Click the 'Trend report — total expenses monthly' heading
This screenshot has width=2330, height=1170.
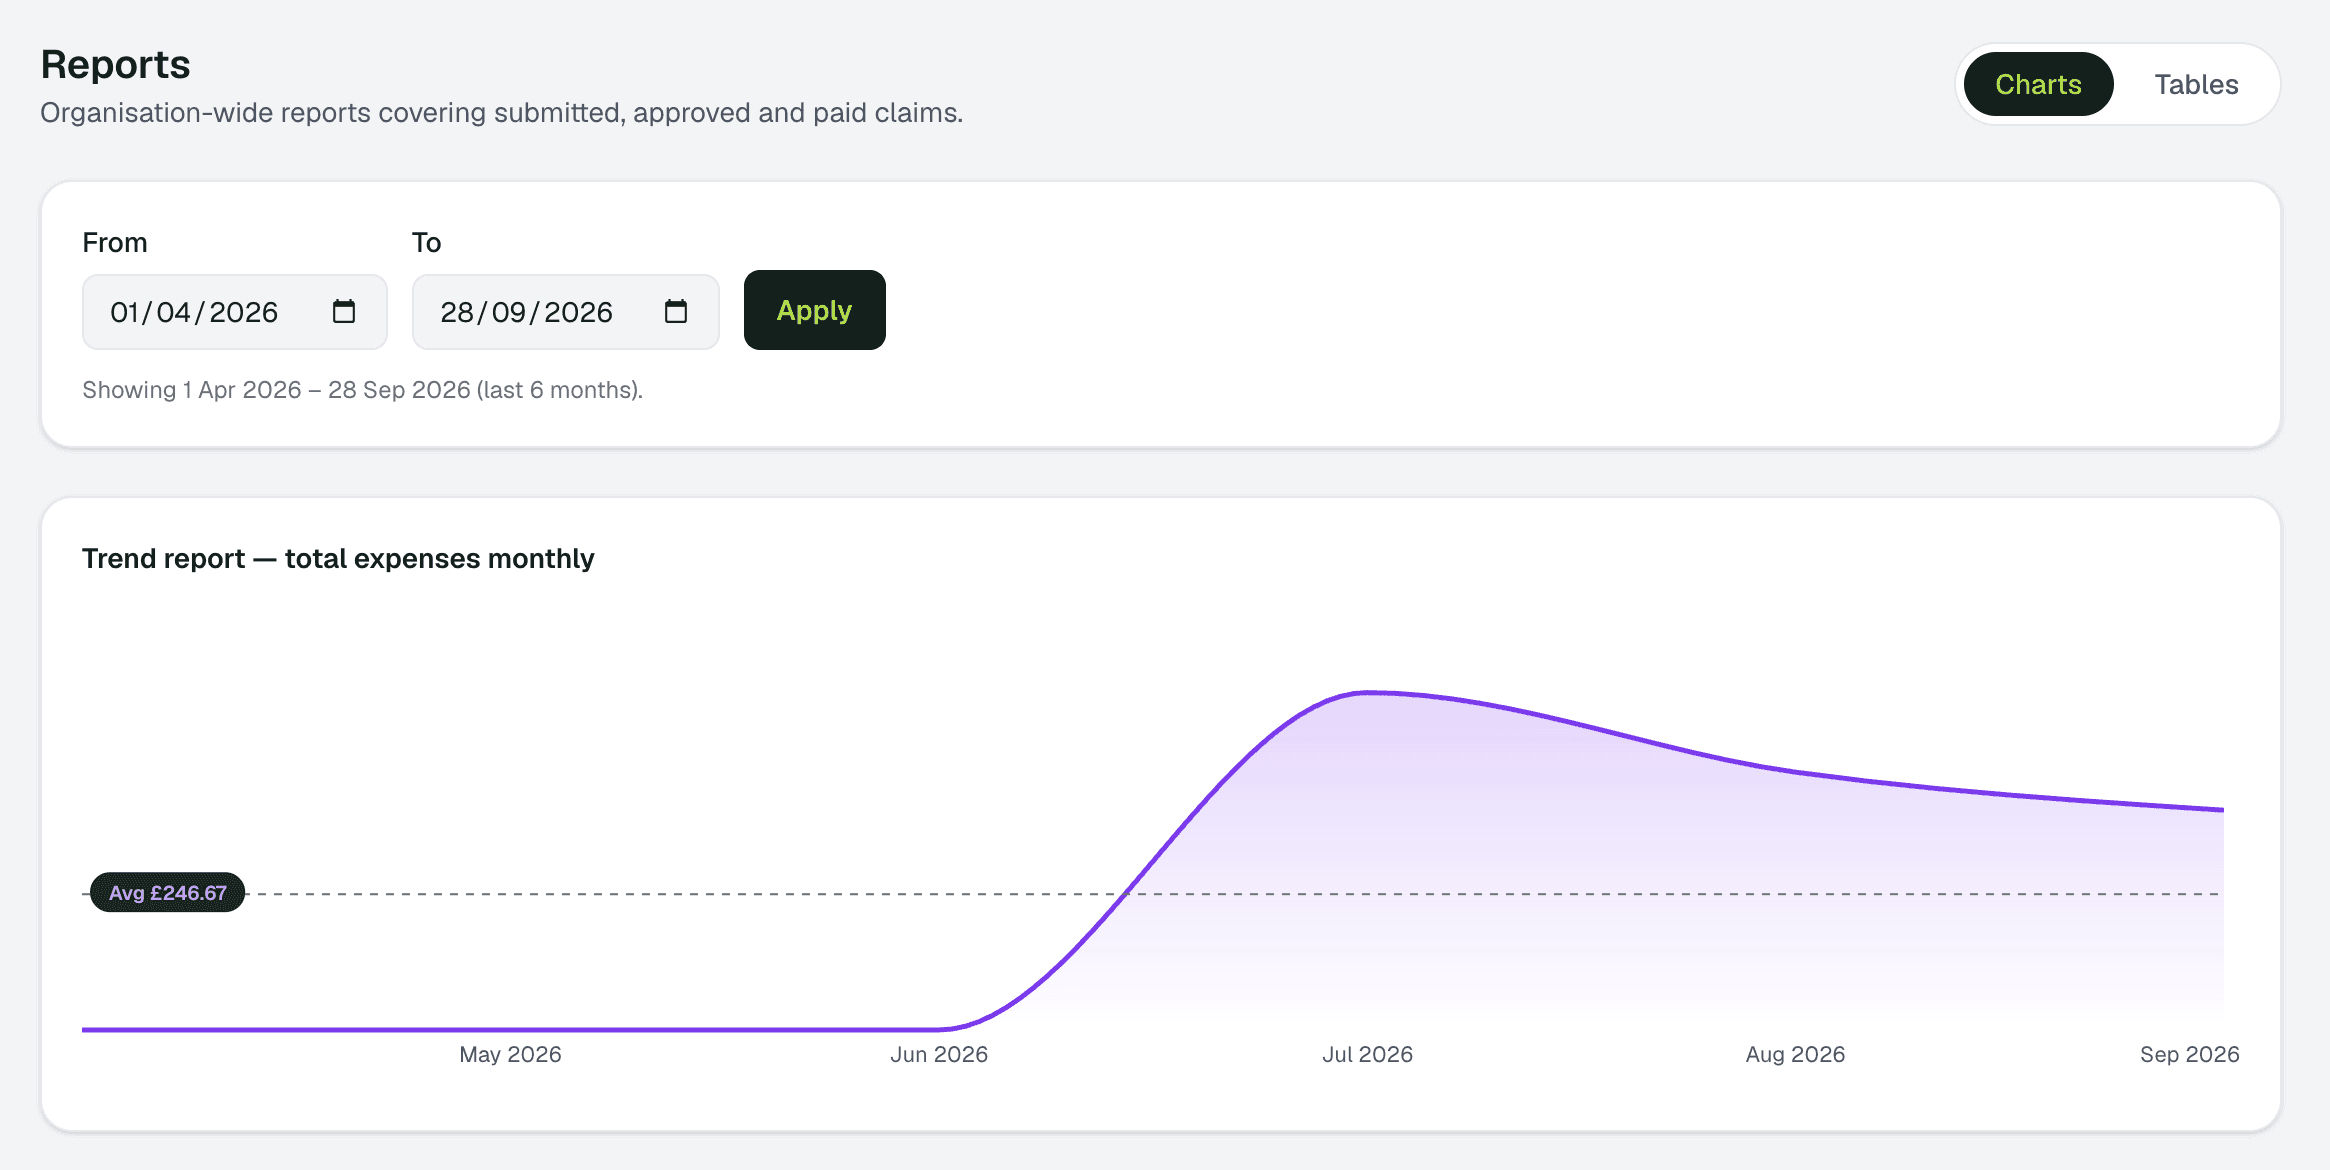pyautogui.click(x=338, y=558)
